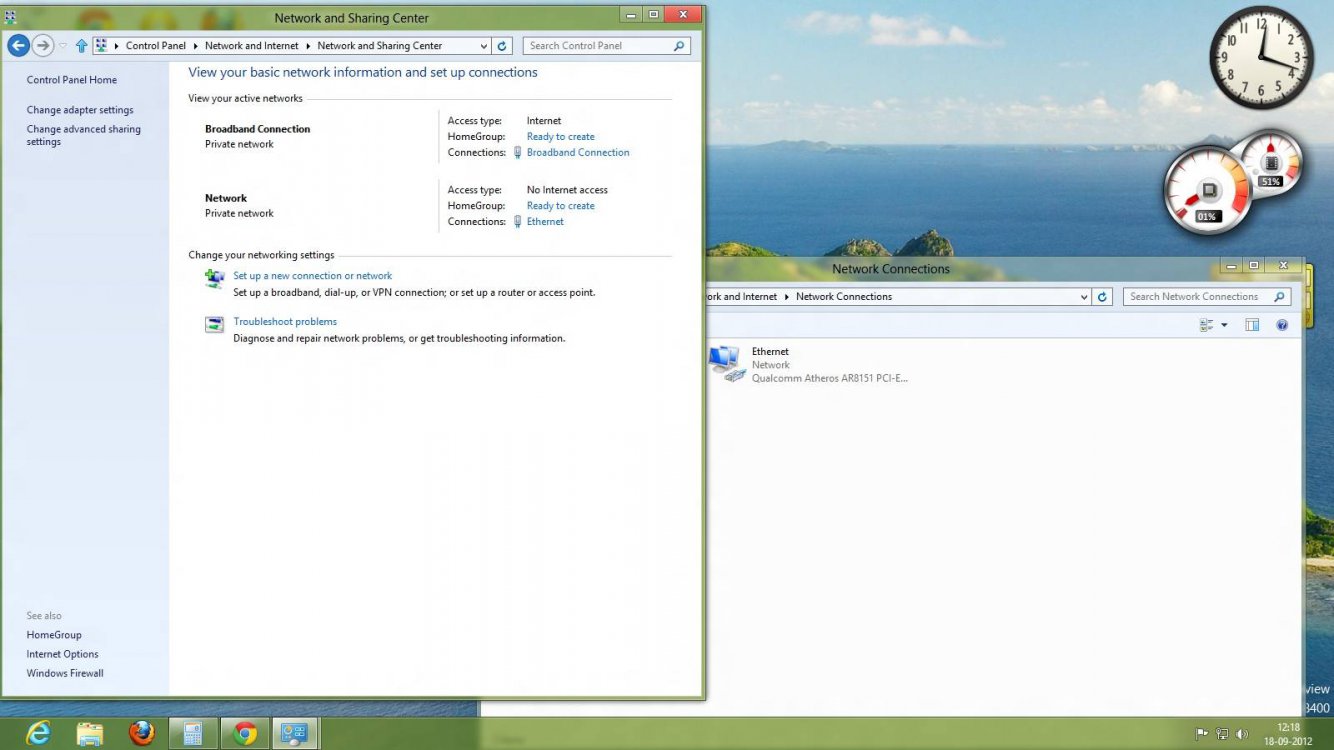Click Ready to create for Network HomeGroup
The width and height of the screenshot is (1334, 750).
pyautogui.click(x=561, y=206)
